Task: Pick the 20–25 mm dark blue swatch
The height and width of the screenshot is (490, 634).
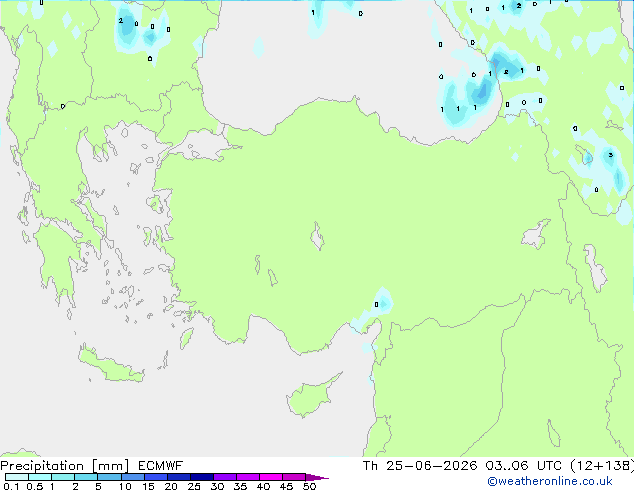Action: (179, 477)
